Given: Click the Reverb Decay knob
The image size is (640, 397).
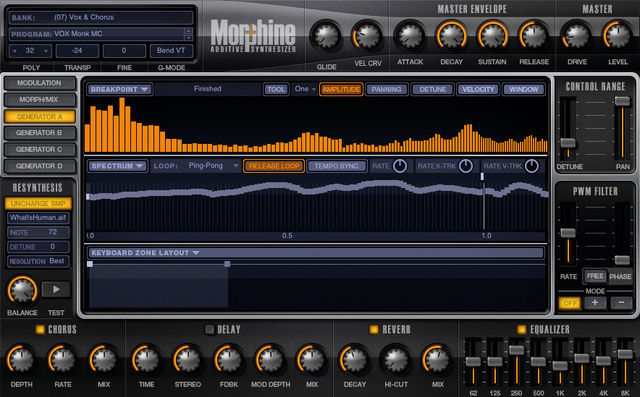Looking at the screenshot, I should point(354,359).
